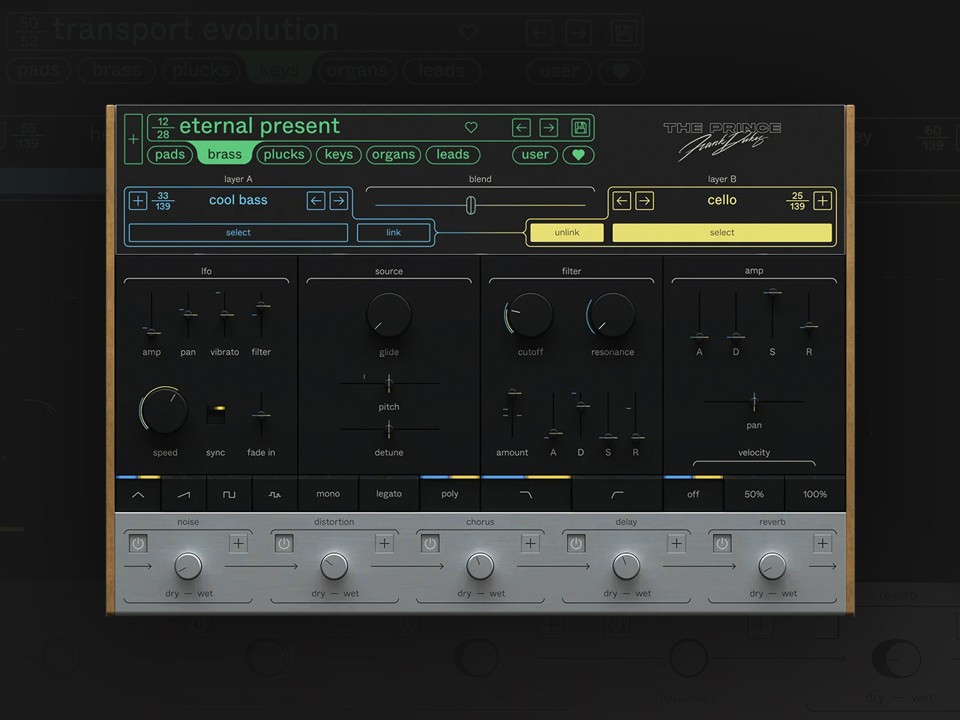This screenshot has width=960, height=720.
Task: Favorite the preset with heart outline icon
Action: (x=471, y=127)
